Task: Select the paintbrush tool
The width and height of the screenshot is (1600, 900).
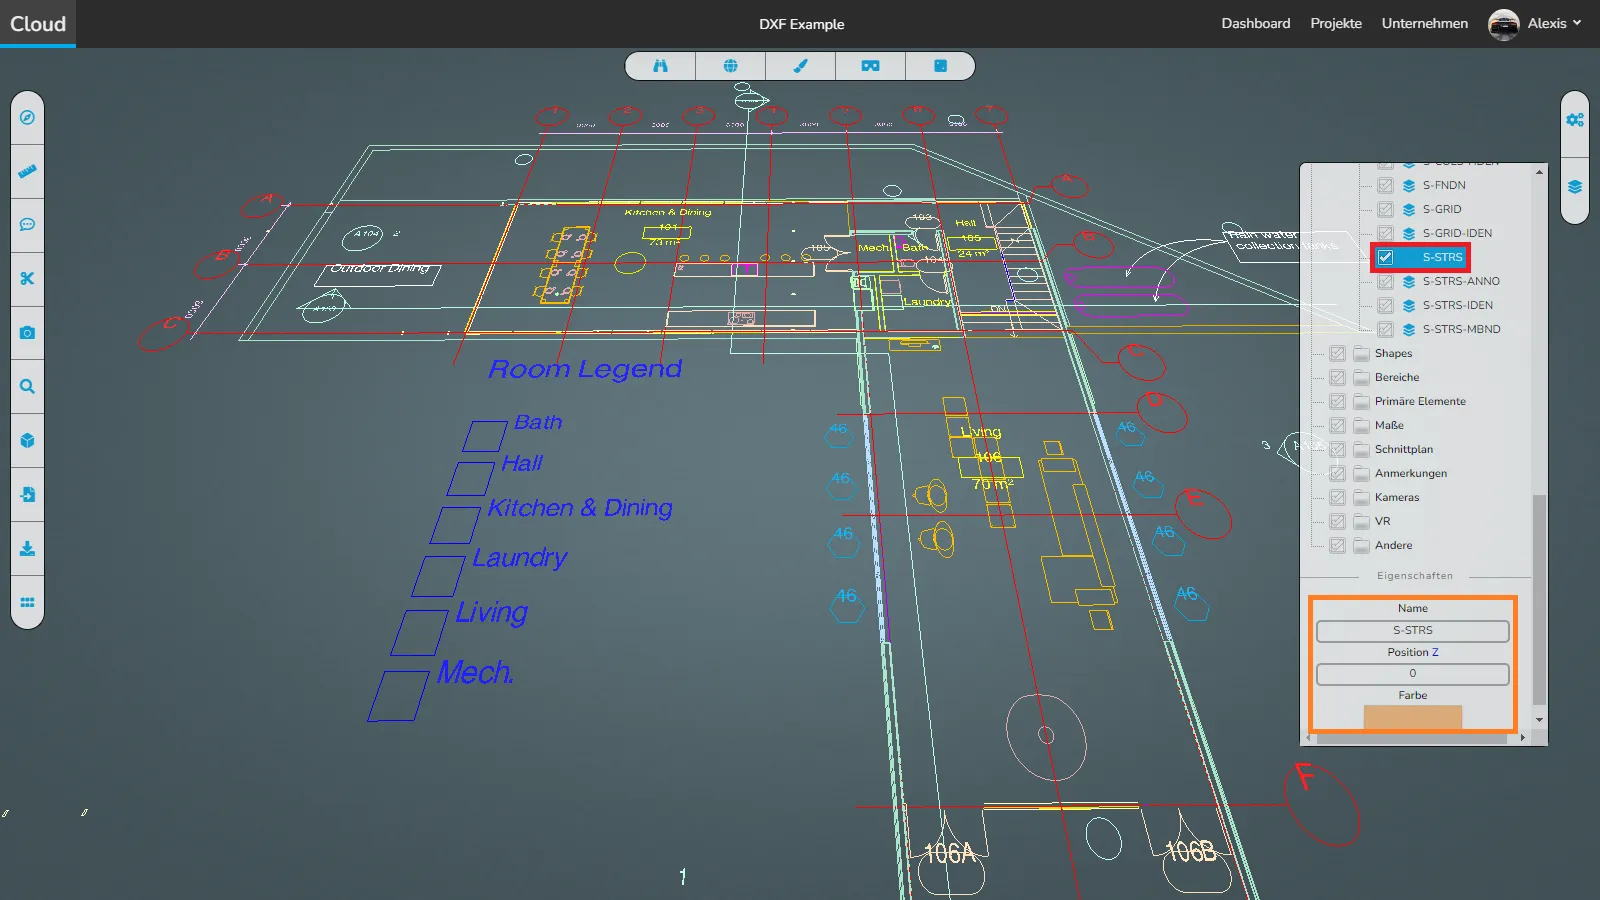Action: (x=800, y=66)
